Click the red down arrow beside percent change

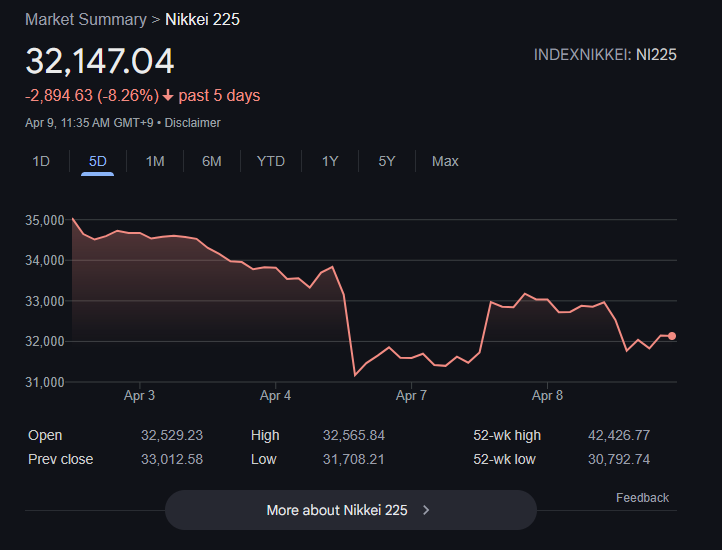(168, 96)
